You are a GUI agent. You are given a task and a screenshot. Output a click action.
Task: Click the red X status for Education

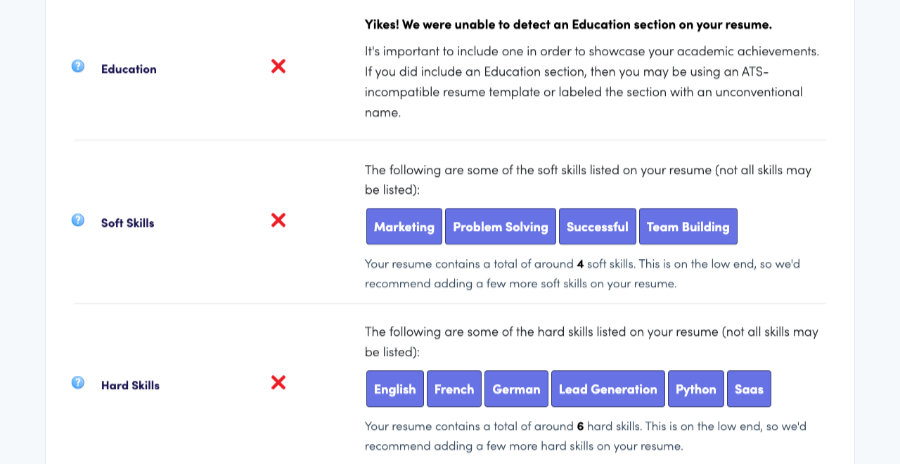pos(278,67)
